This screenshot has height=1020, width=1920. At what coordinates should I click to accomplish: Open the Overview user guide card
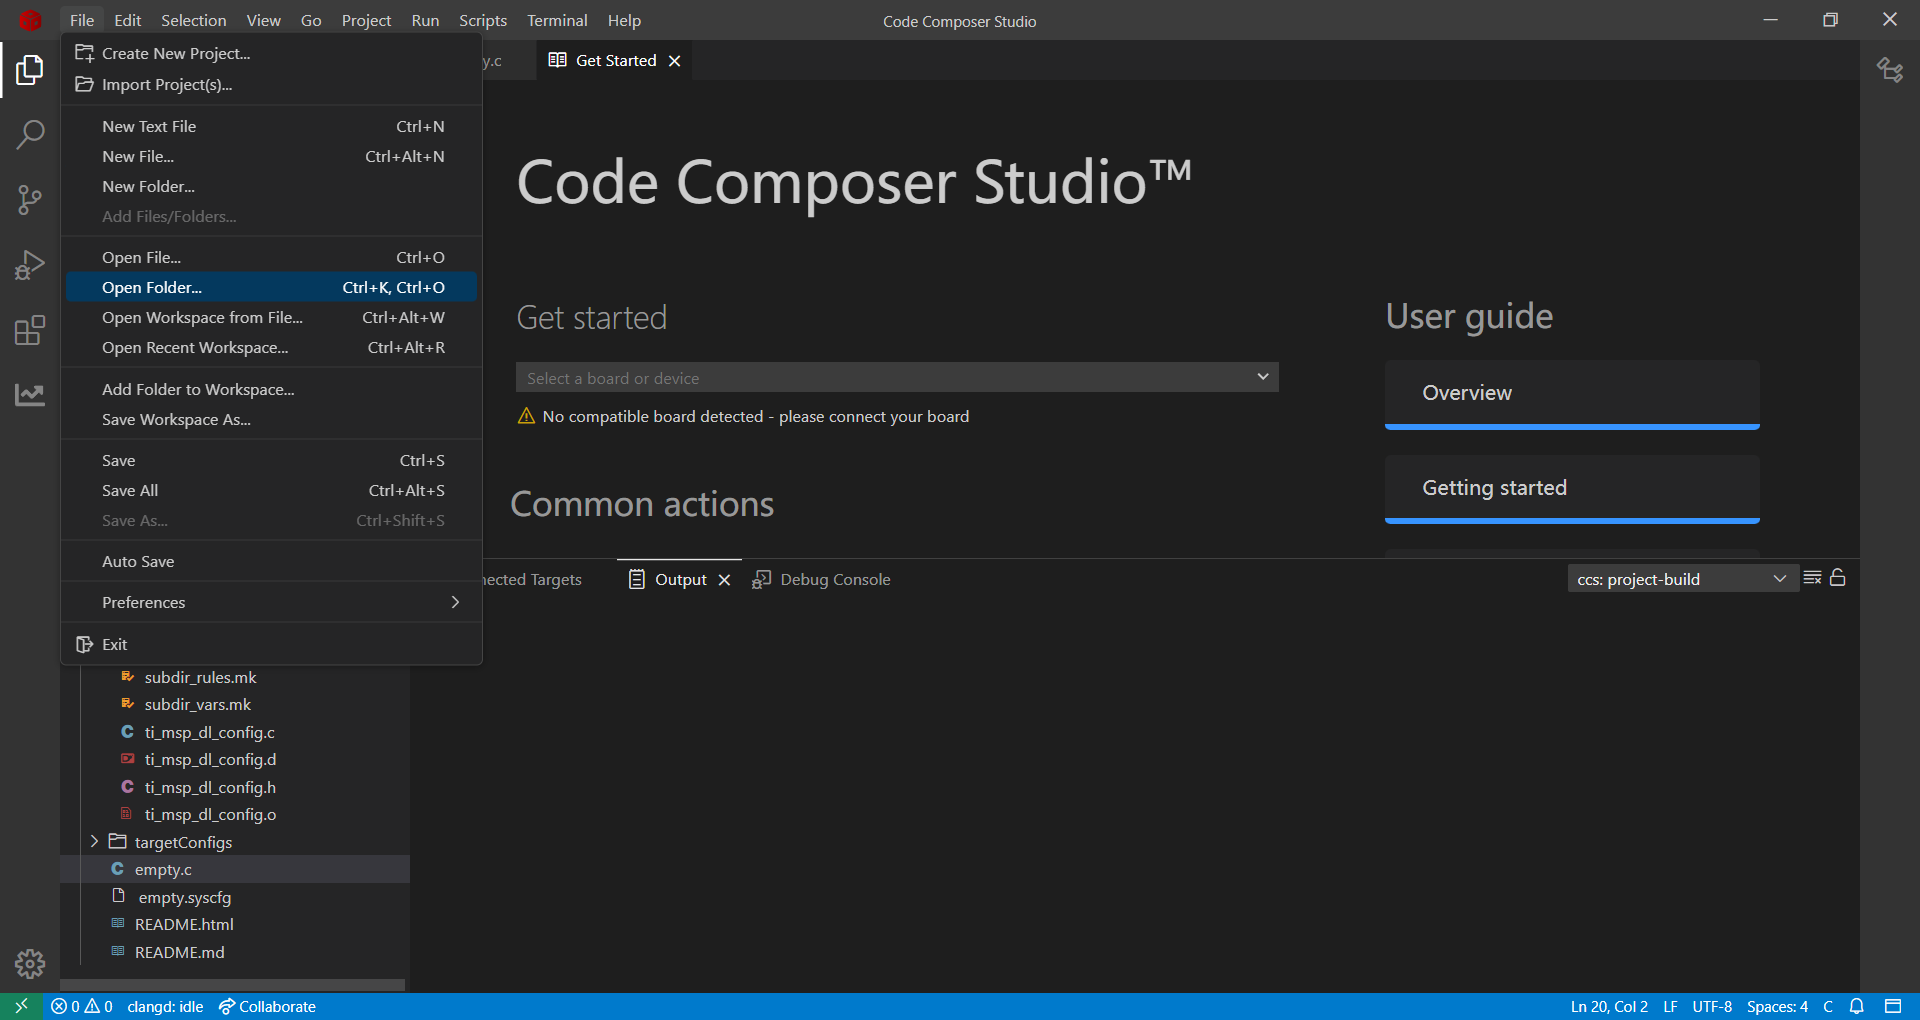pyautogui.click(x=1570, y=392)
